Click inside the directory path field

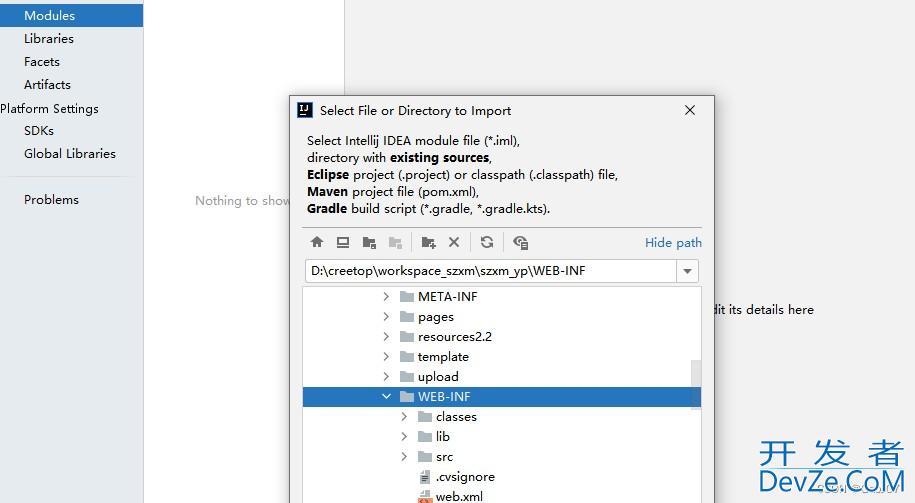click(490, 271)
